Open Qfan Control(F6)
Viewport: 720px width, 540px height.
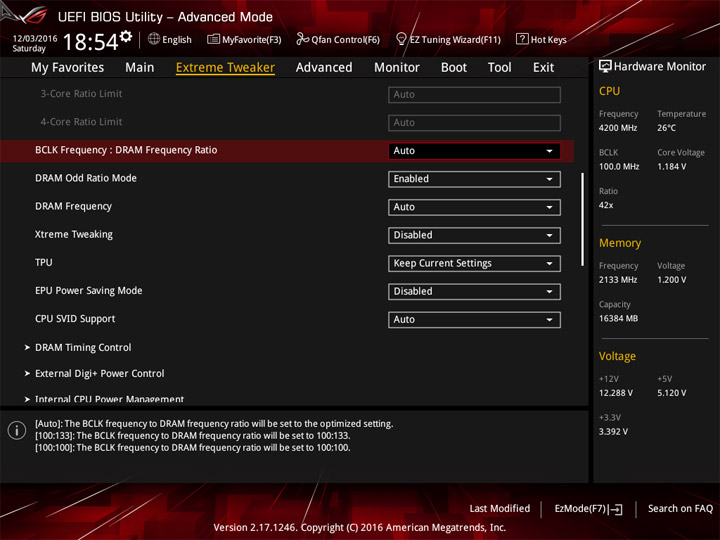pyautogui.click(x=345, y=40)
